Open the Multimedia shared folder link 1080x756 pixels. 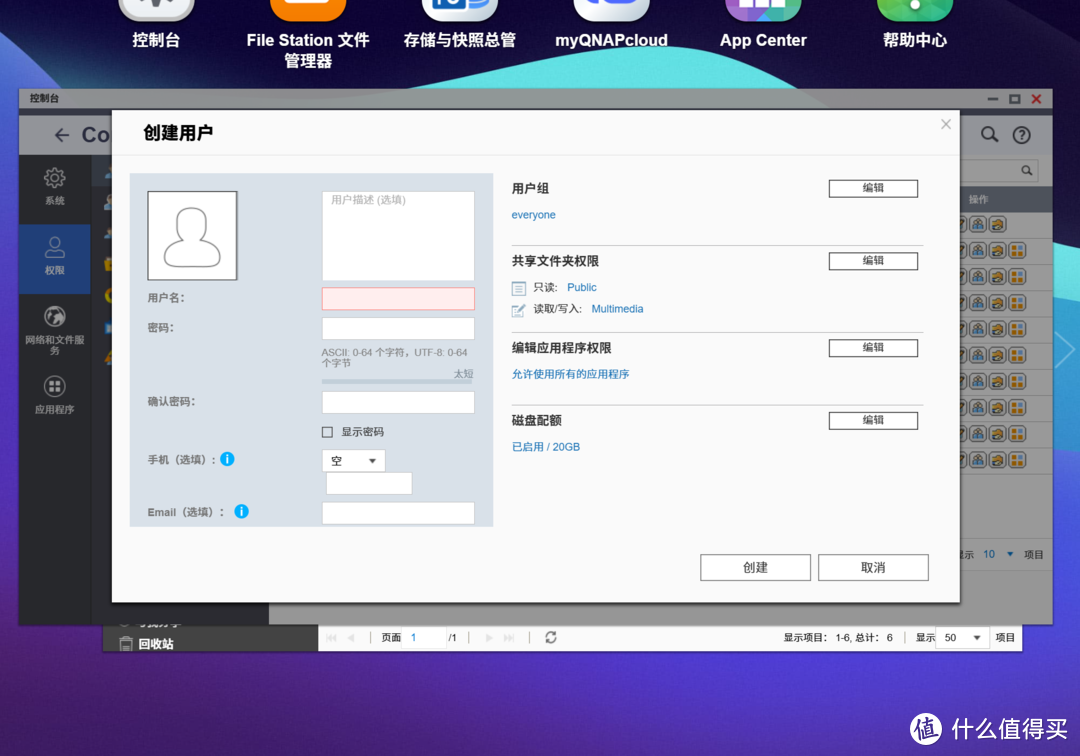coord(617,308)
